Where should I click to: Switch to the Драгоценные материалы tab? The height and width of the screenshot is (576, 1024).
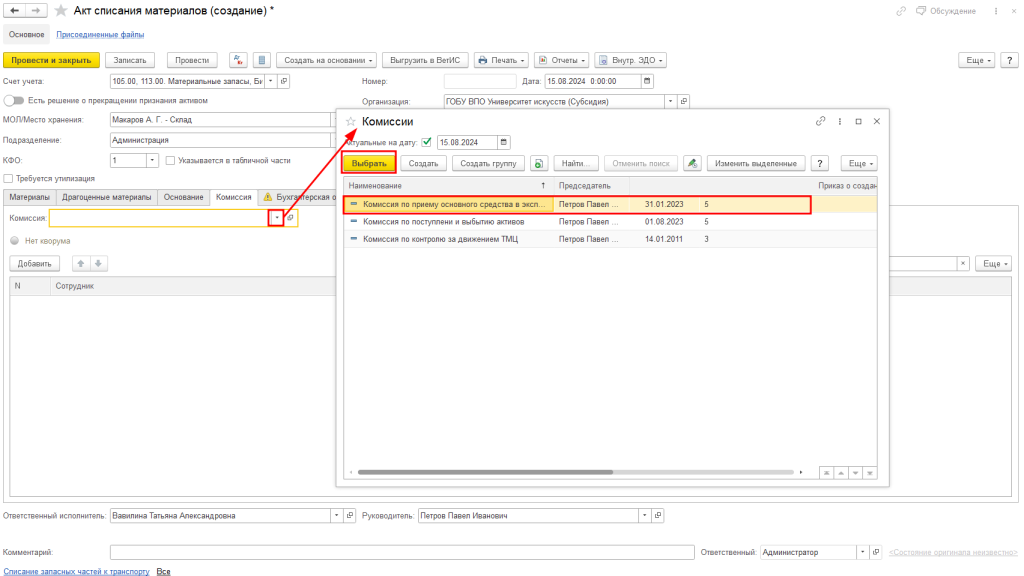tap(106, 197)
